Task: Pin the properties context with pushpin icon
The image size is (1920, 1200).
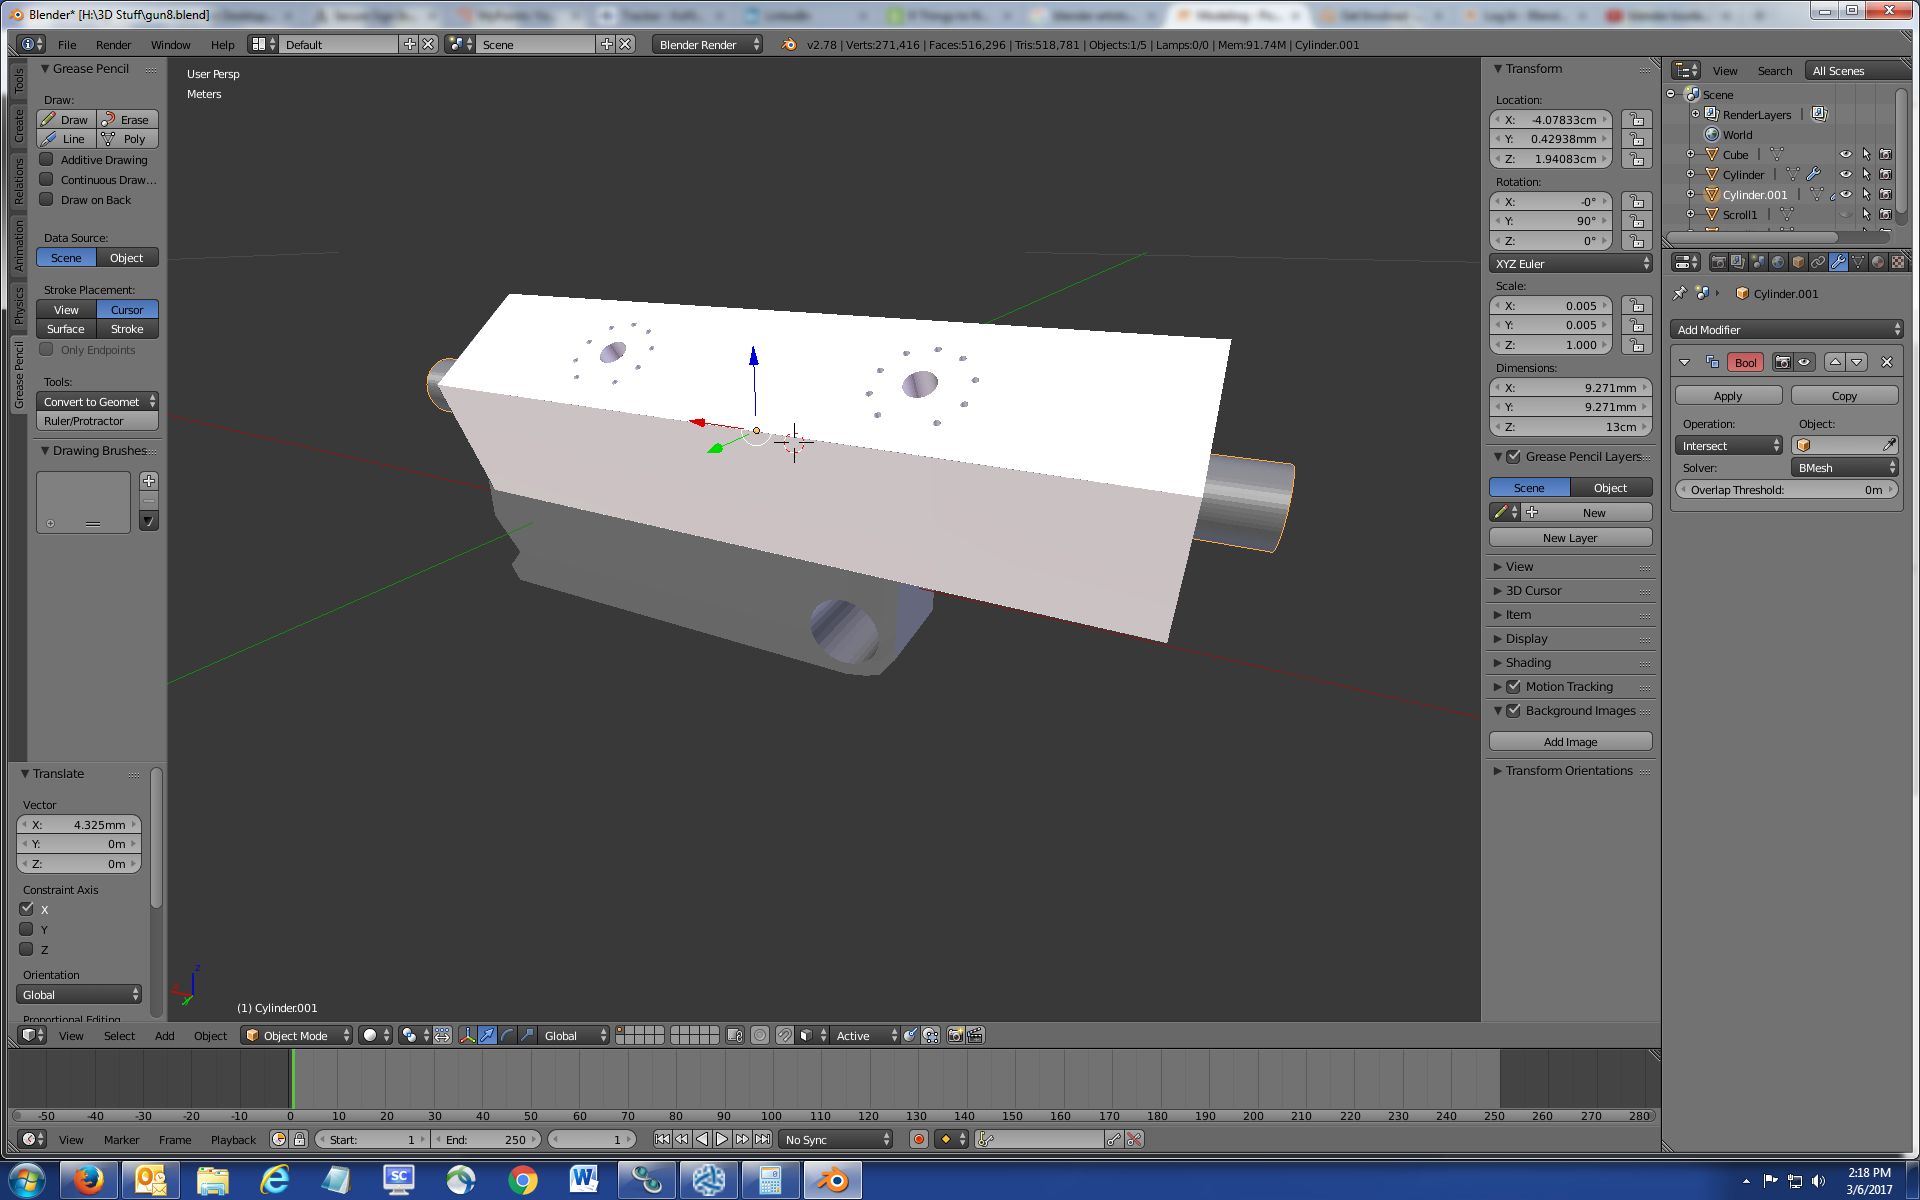Action: [x=1680, y=293]
